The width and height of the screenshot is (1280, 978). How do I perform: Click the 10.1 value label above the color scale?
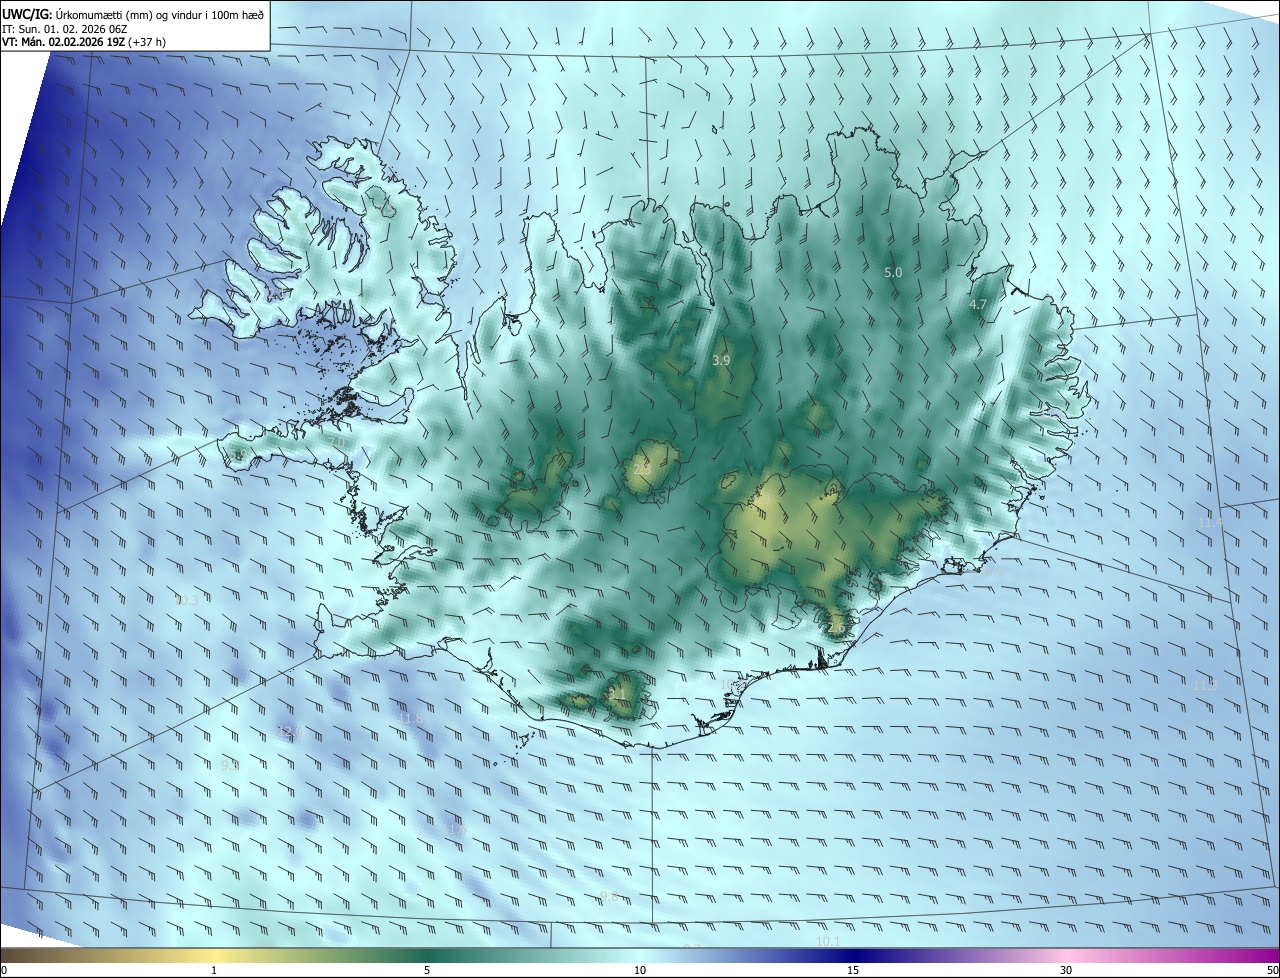coord(828,942)
